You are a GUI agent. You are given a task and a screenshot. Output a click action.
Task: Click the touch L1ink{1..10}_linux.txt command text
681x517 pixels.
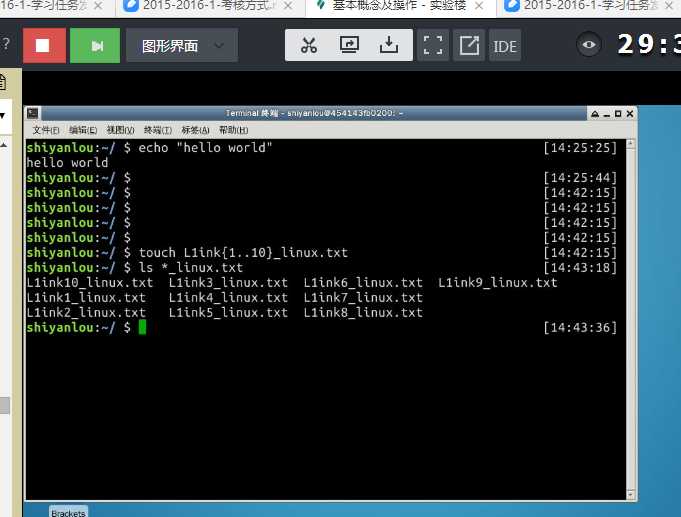click(x=243, y=253)
